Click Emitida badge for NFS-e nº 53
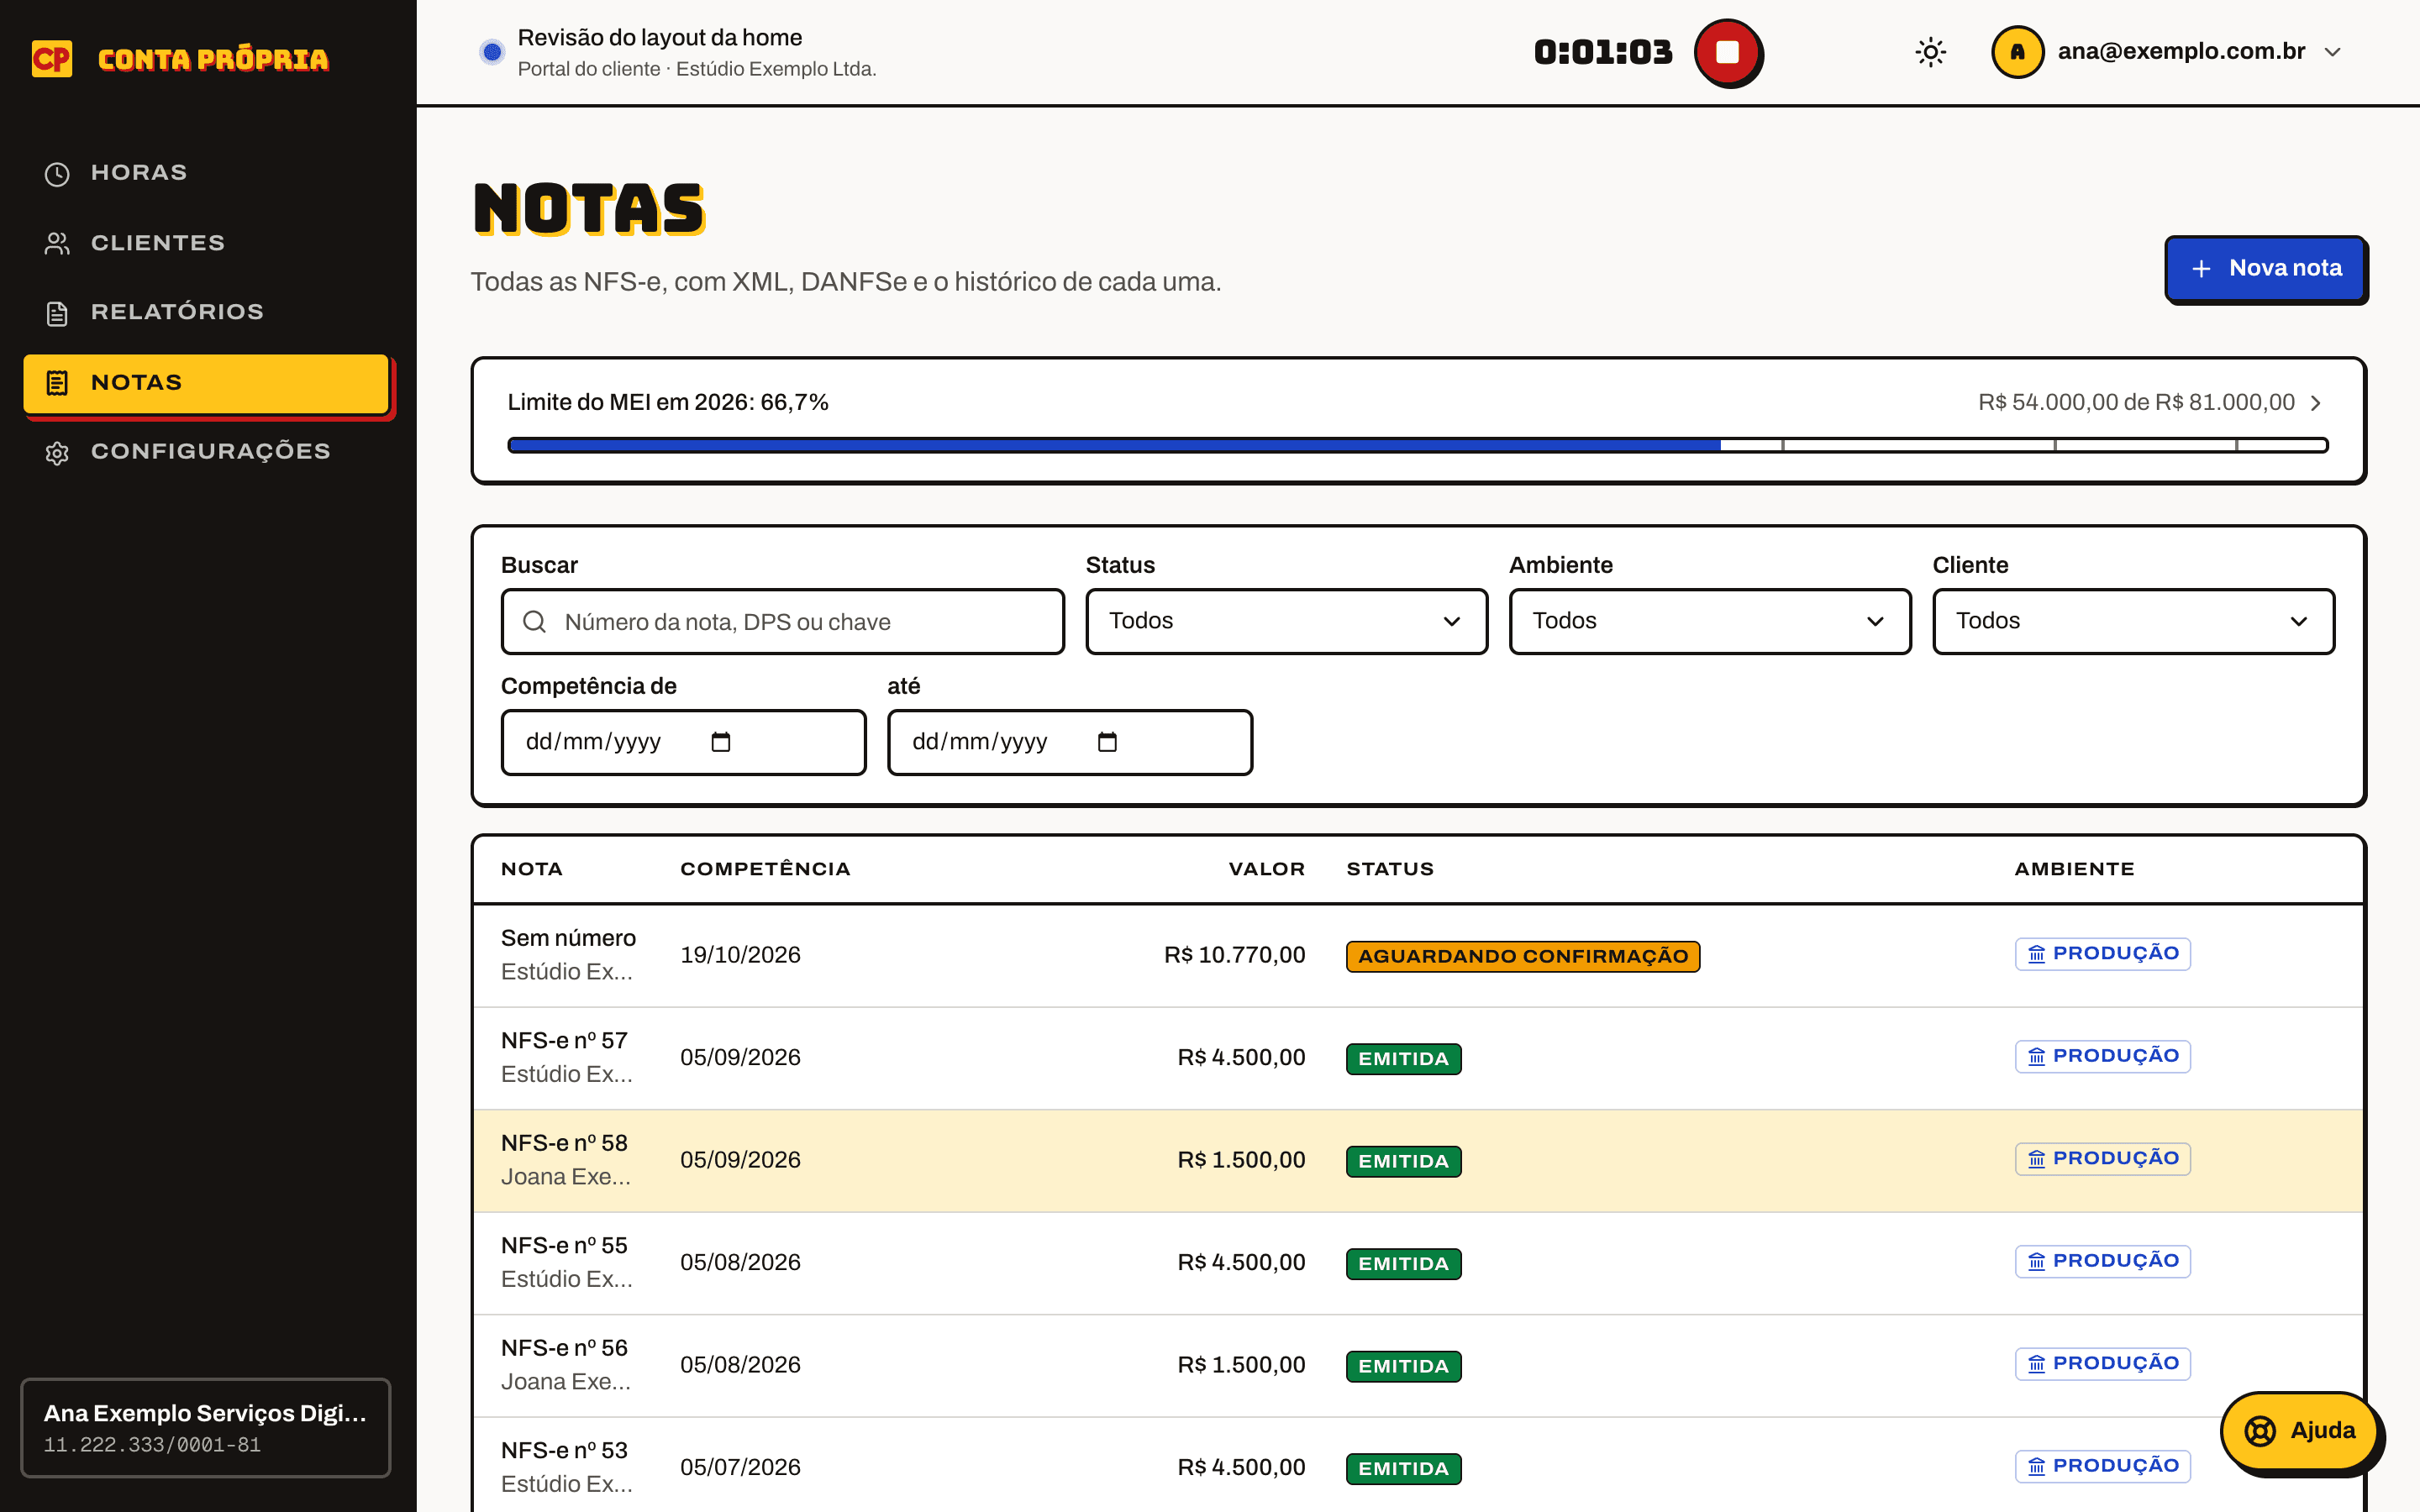The width and height of the screenshot is (2420, 1512). click(x=1403, y=1469)
